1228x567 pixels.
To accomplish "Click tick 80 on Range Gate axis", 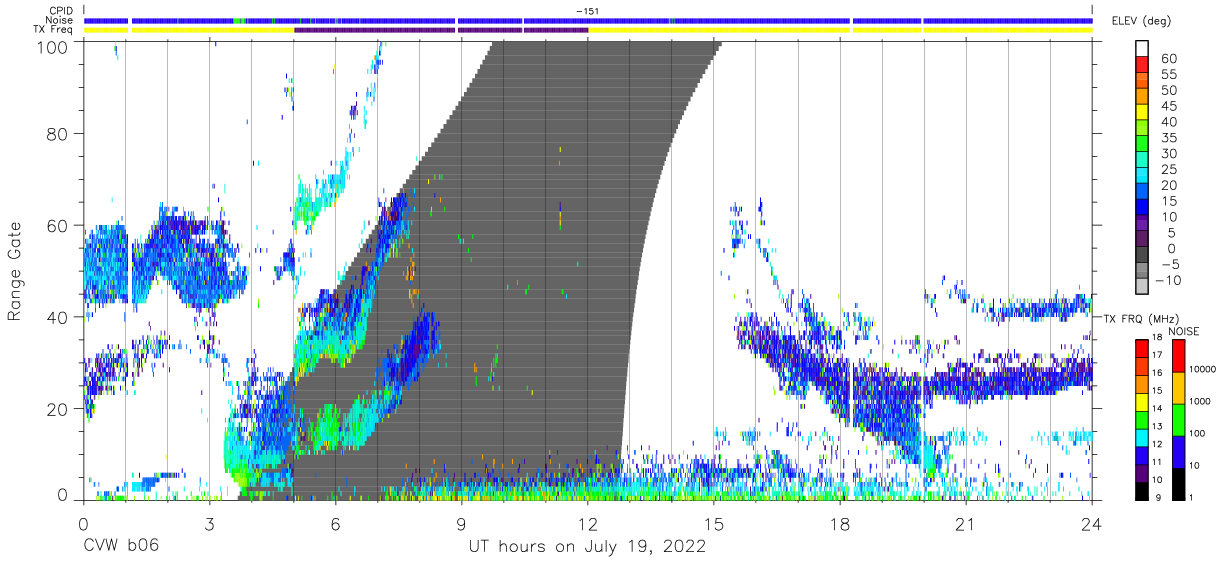I will [58, 134].
